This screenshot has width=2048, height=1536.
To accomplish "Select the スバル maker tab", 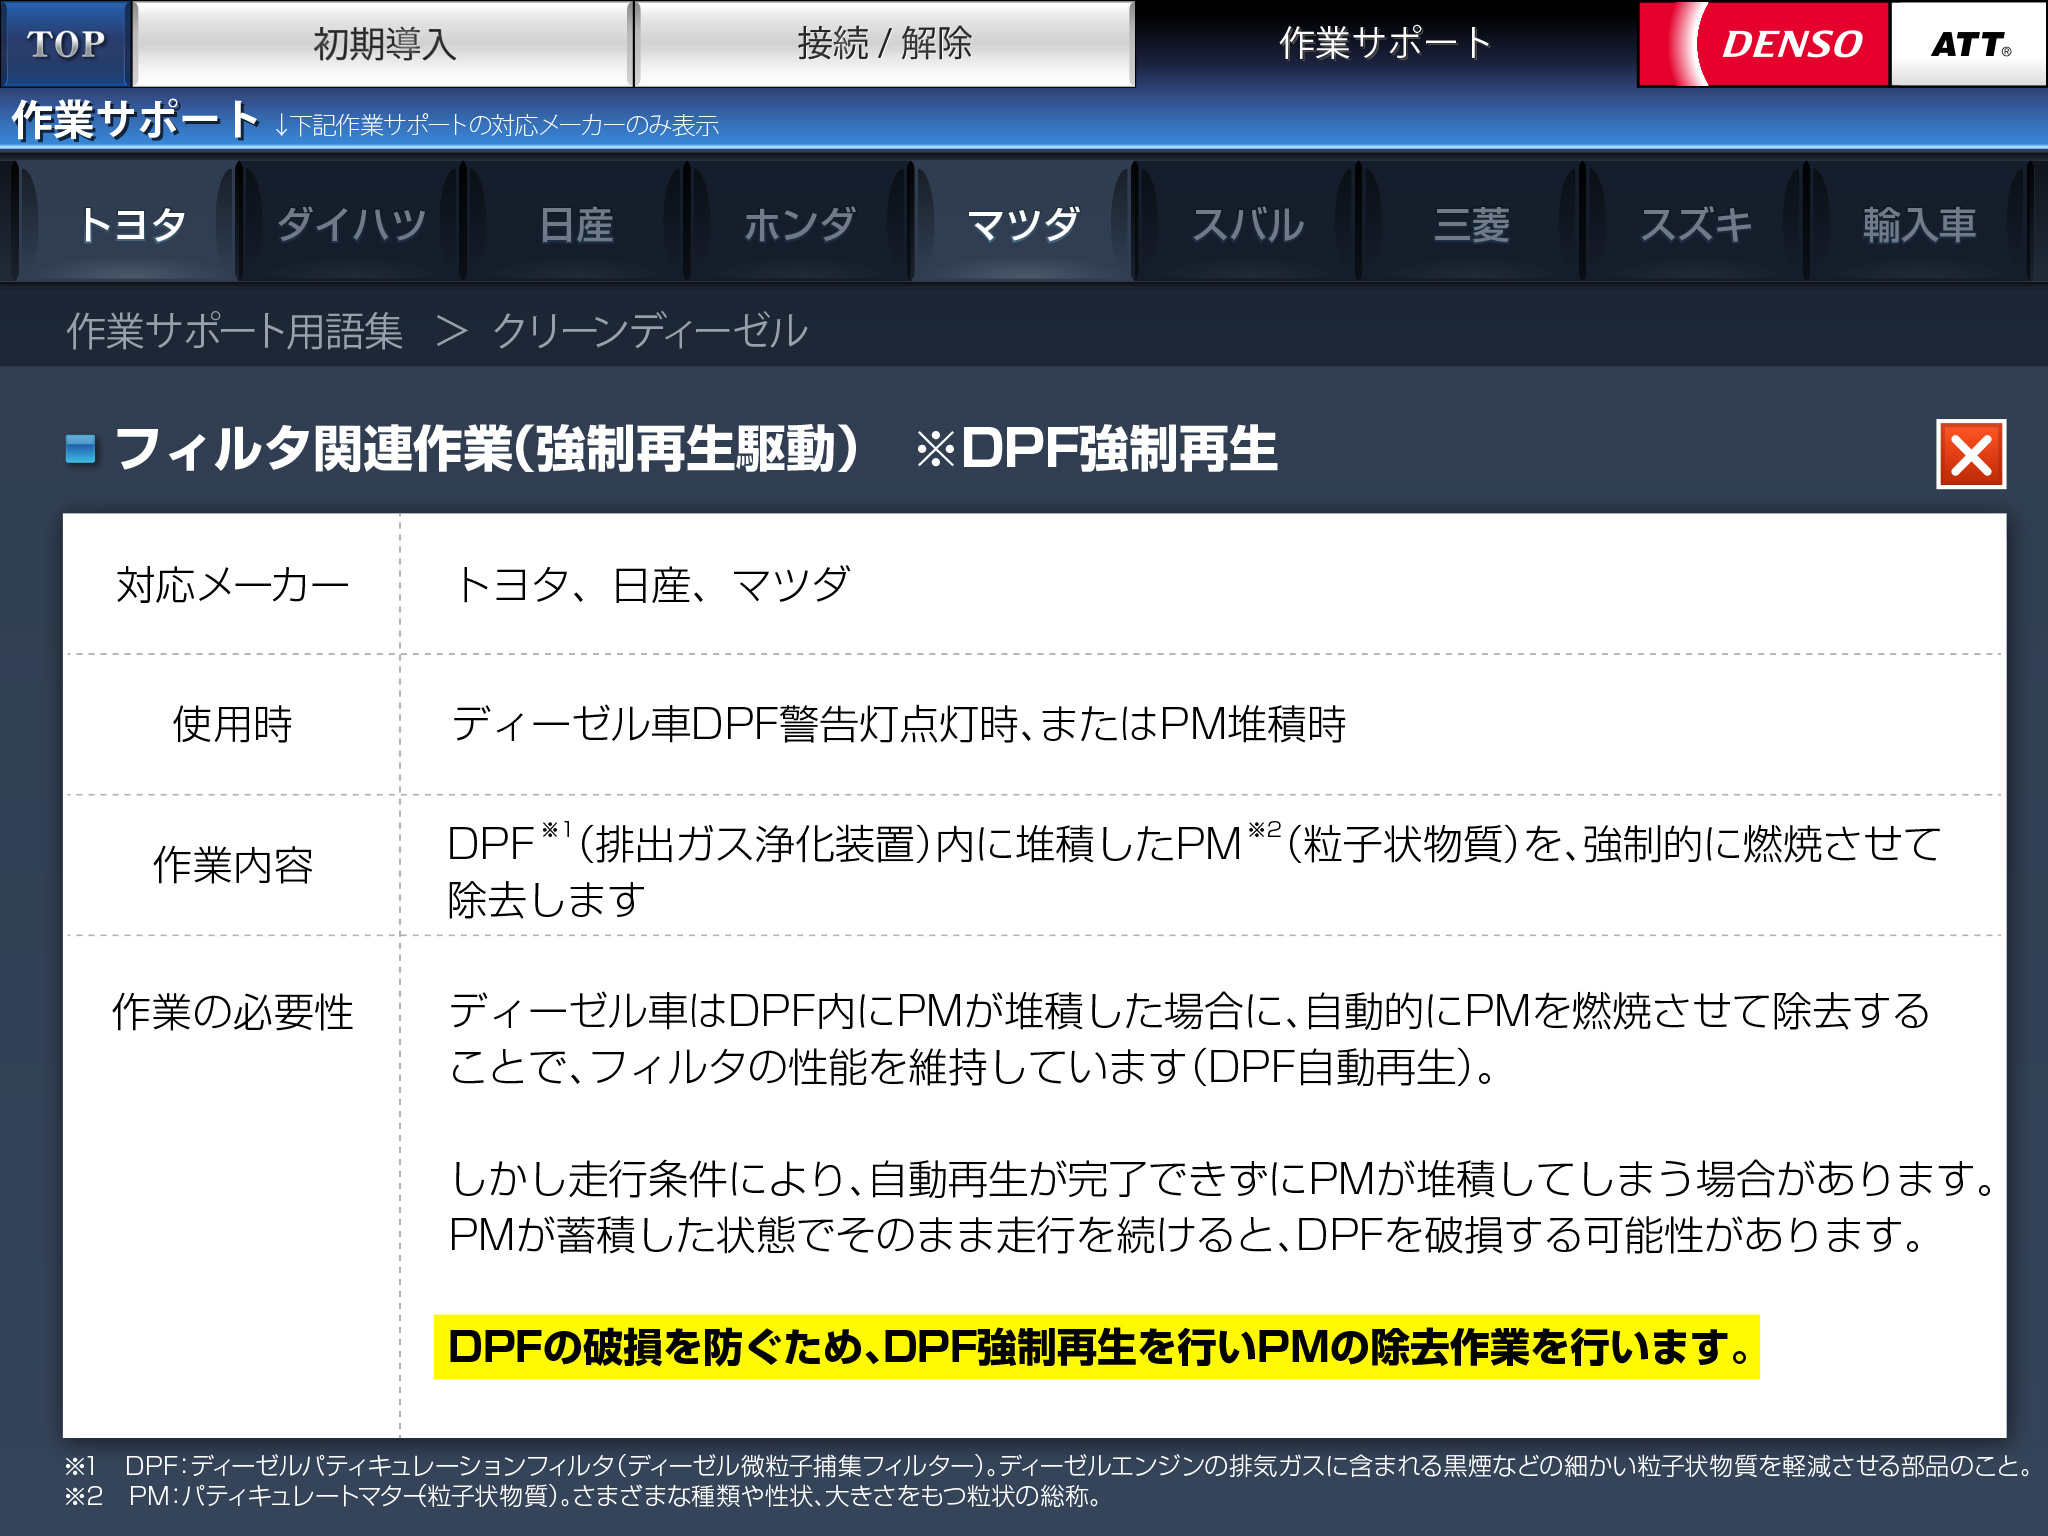I will pos(1247,224).
